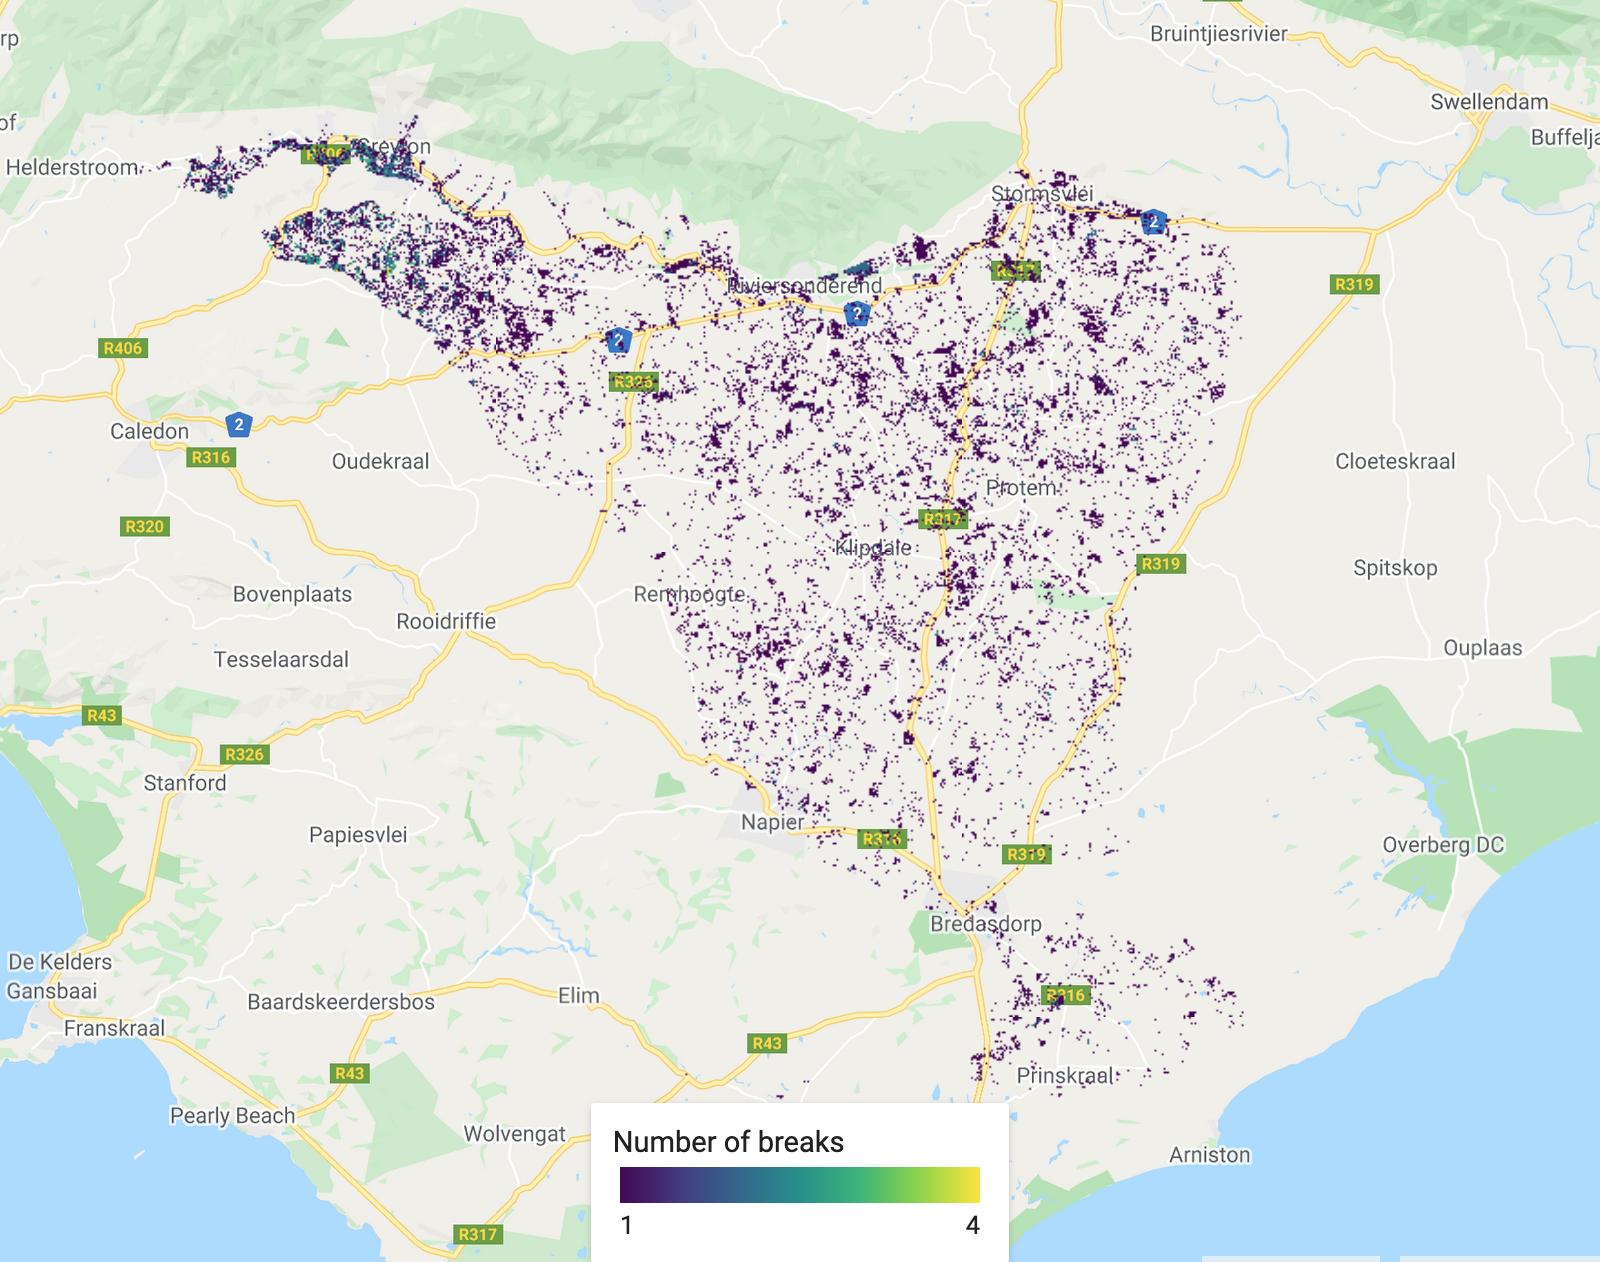Click the legend maximum value 4
This screenshot has height=1262, width=1600.
(972, 1225)
